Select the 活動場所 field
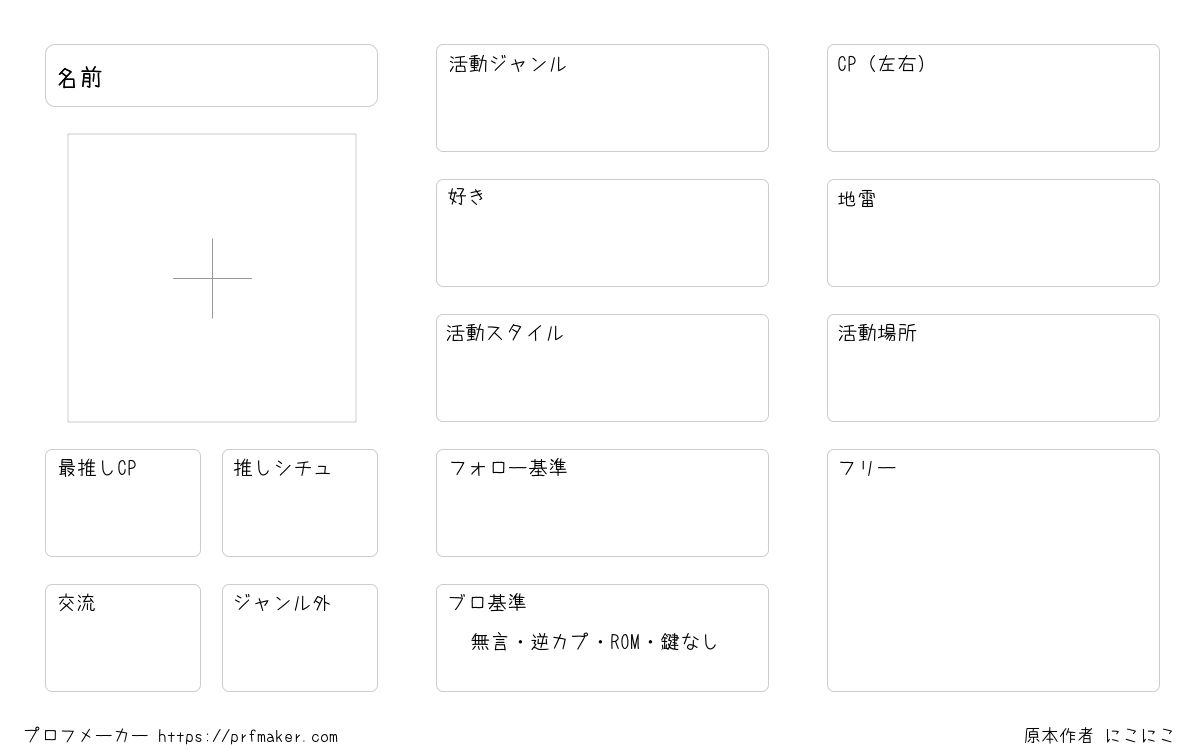 pos(993,368)
